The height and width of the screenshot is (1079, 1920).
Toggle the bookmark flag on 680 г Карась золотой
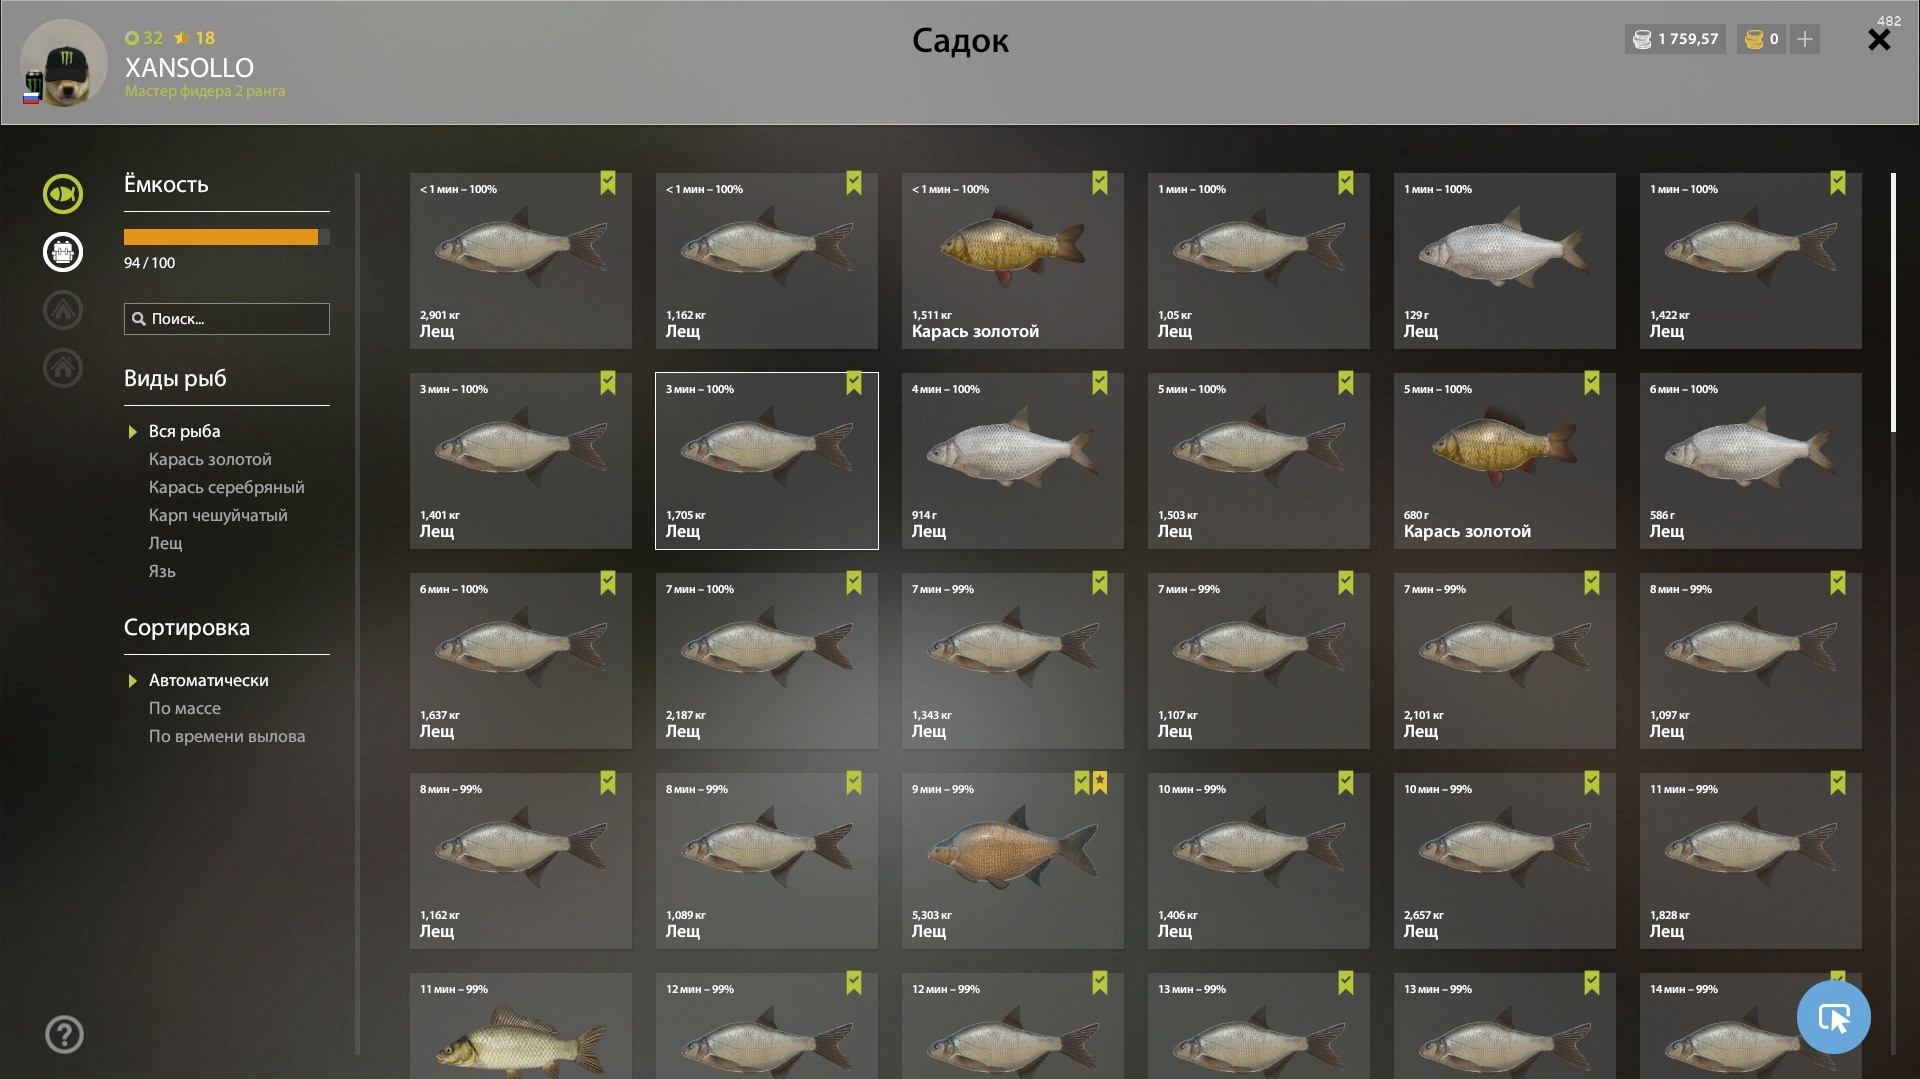point(1592,383)
